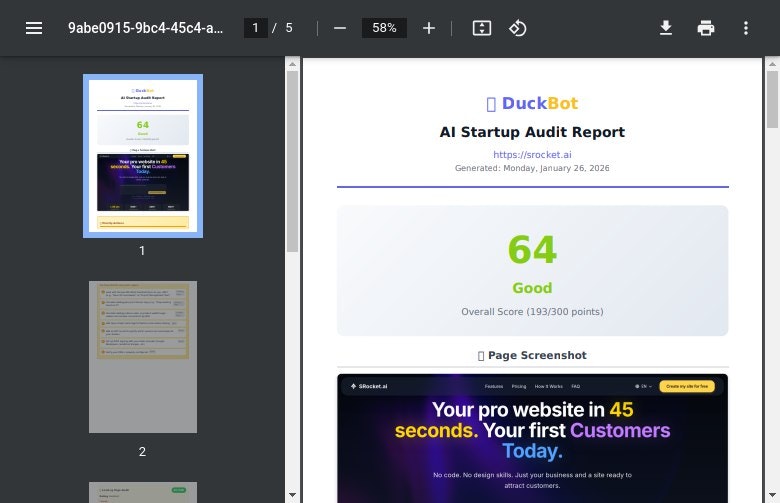
Task: Click the document vertical scrollbar thumb
Action: point(772,100)
